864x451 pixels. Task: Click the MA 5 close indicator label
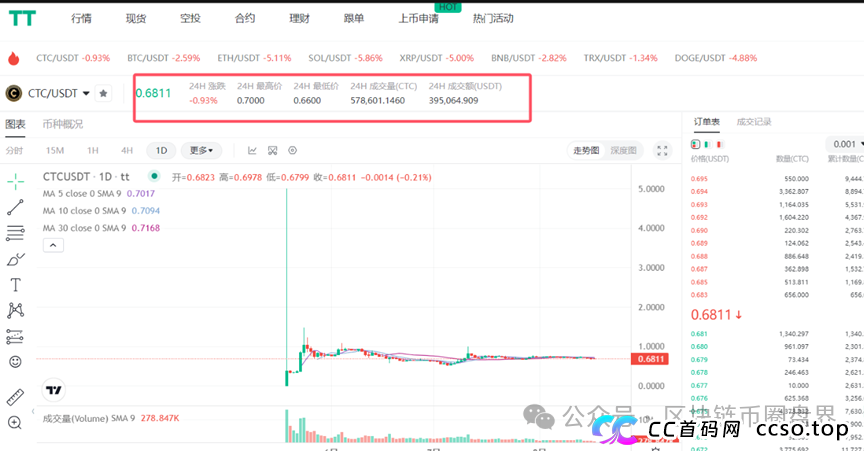82,194
